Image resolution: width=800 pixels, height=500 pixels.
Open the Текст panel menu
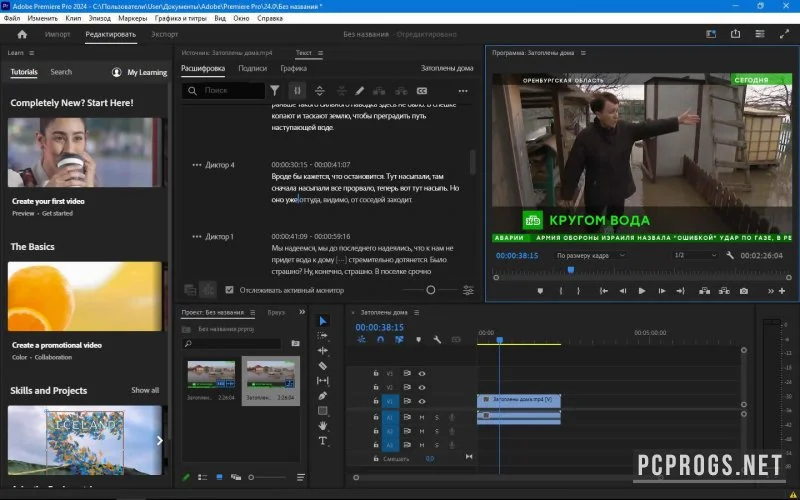(320, 53)
